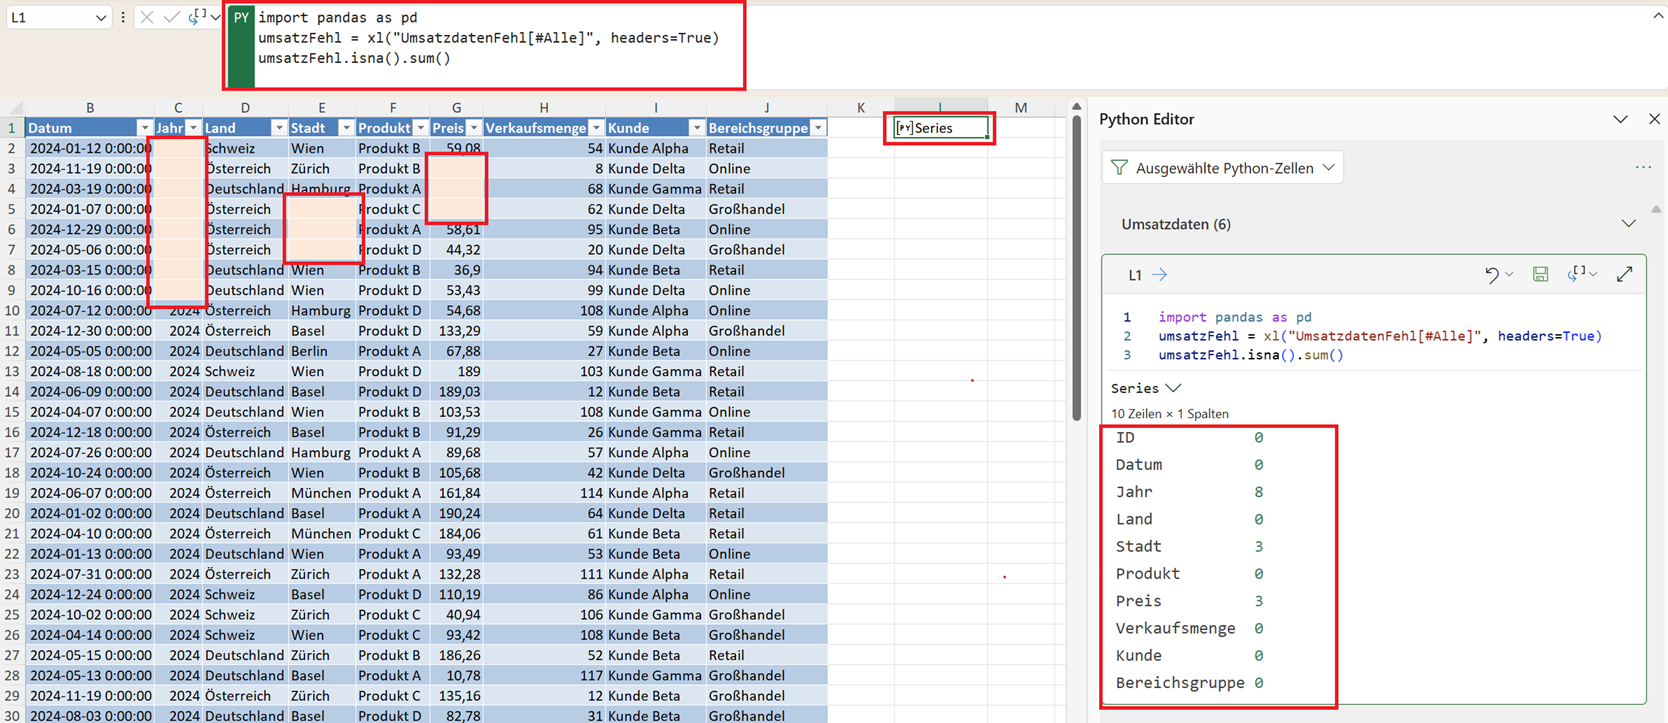This screenshot has height=723, width=1668.
Task: Click the green PY badge in formula bar
Action: click(x=241, y=18)
